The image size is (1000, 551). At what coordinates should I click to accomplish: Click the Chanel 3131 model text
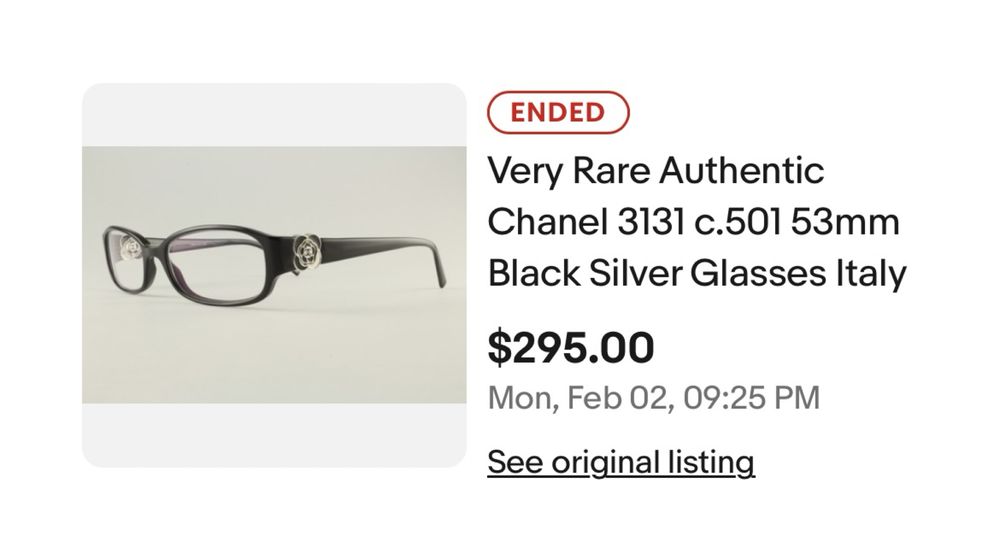(x=585, y=222)
